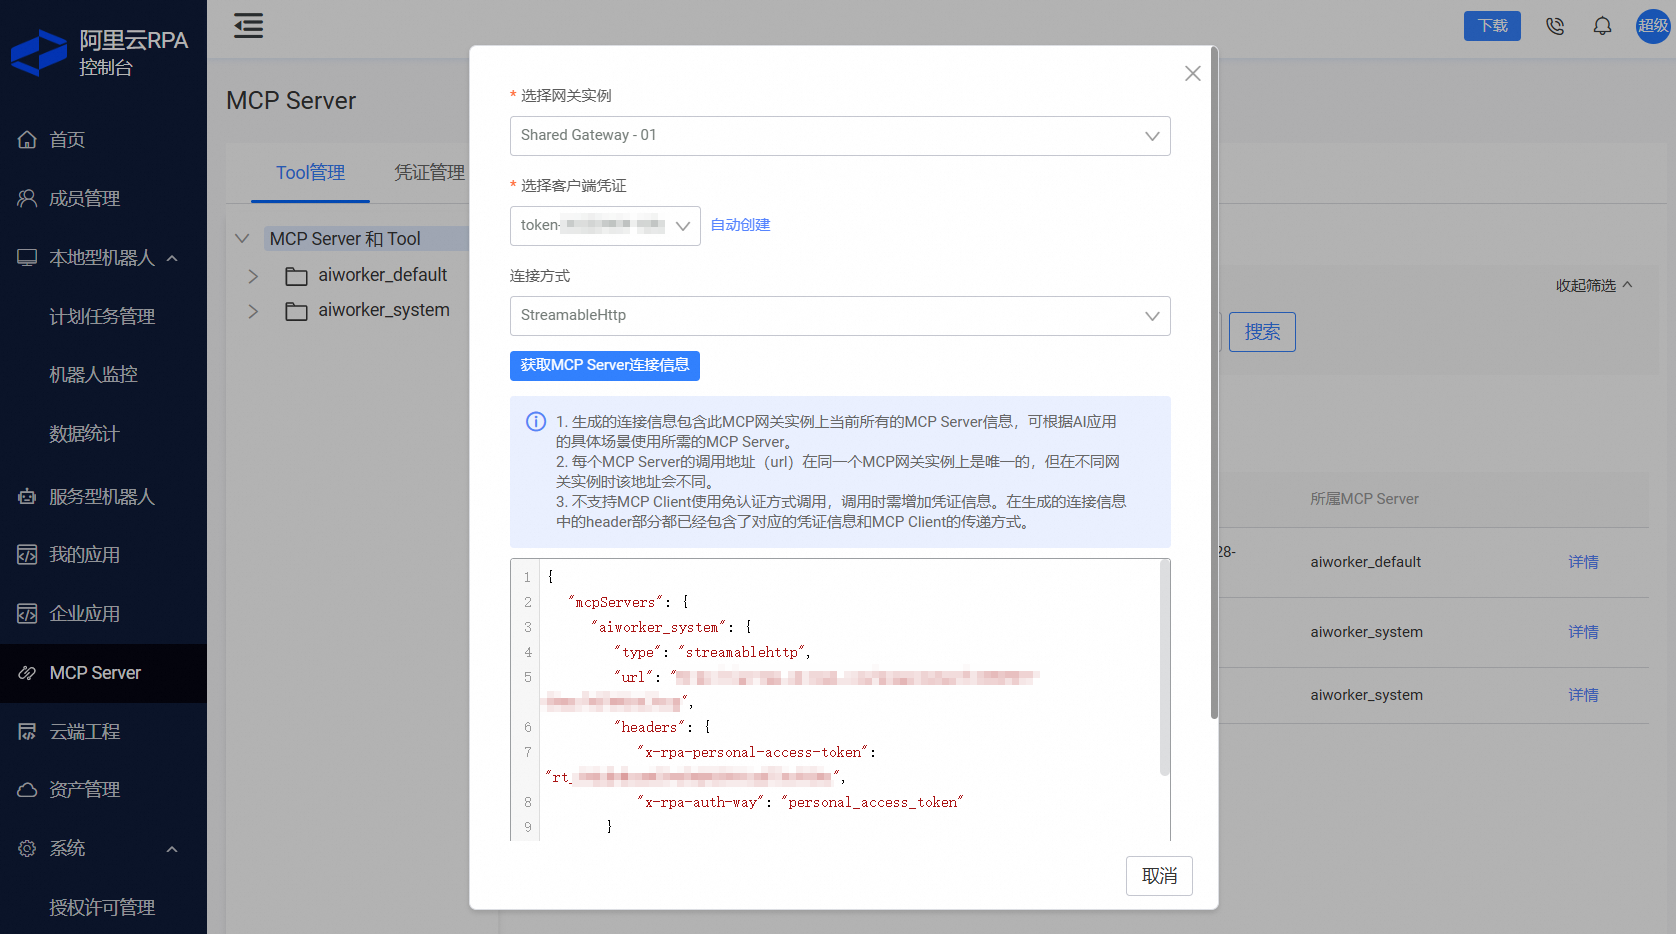Screen dimensions: 1676x934
Task: Close the dialog with the X icon
Action: tap(1192, 73)
